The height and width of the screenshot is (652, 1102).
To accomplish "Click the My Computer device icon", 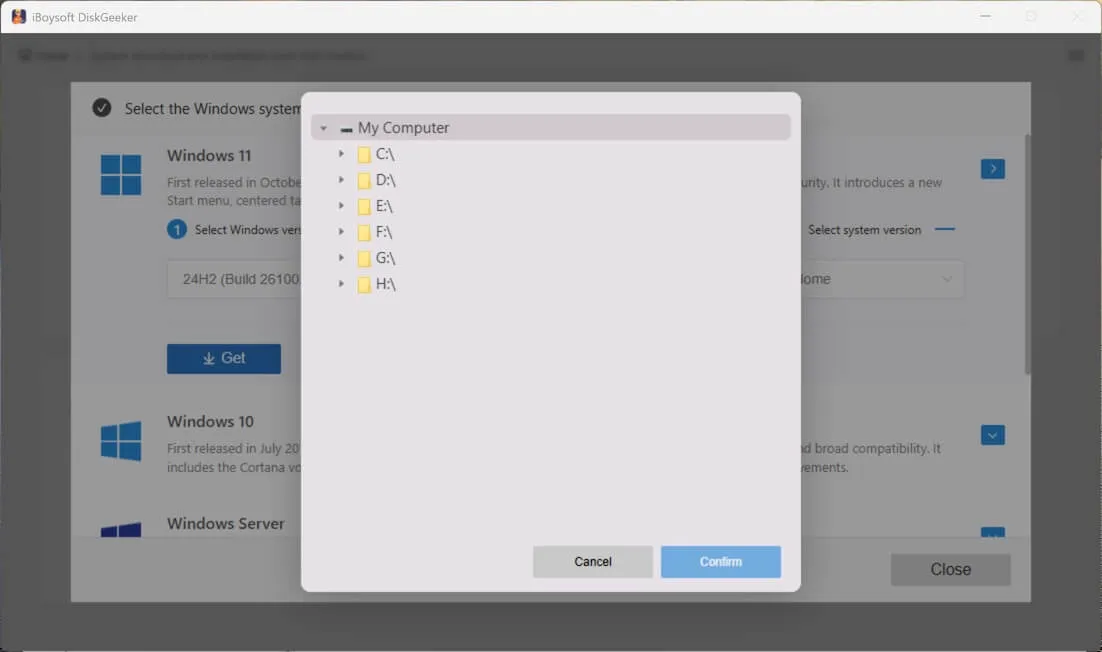I will 345,127.
